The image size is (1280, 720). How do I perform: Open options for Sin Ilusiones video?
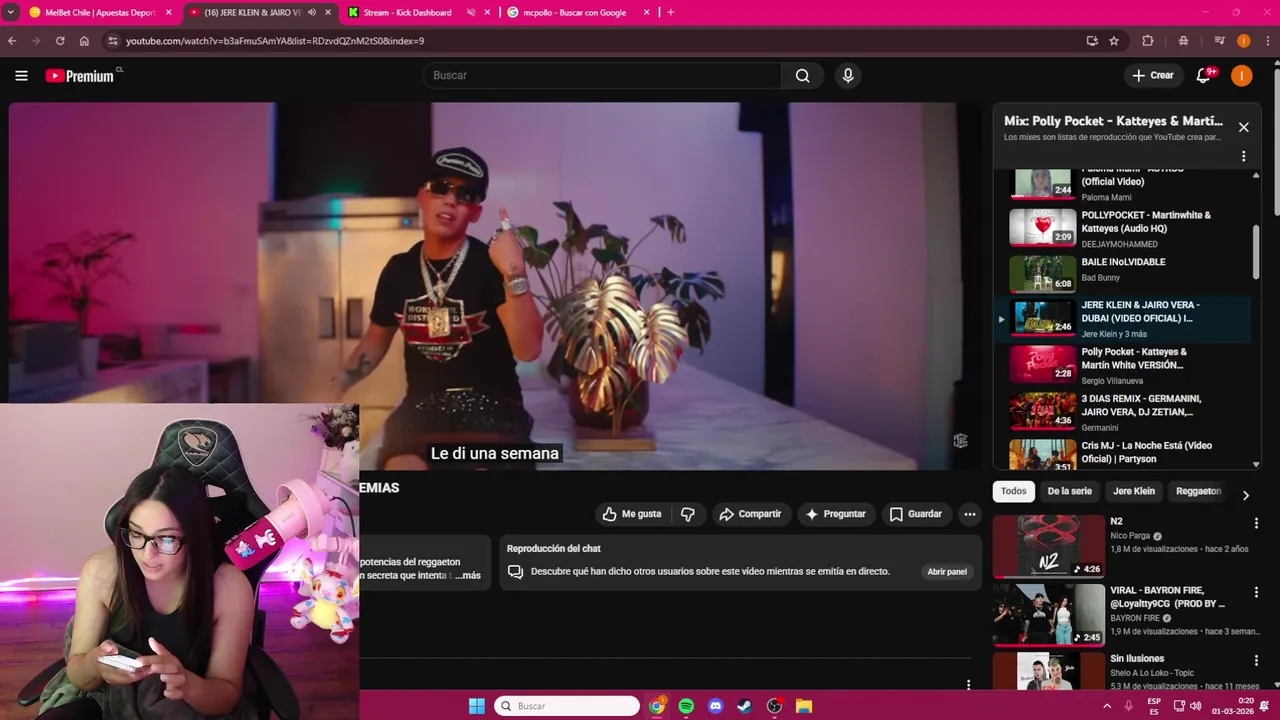click(1256, 661)
